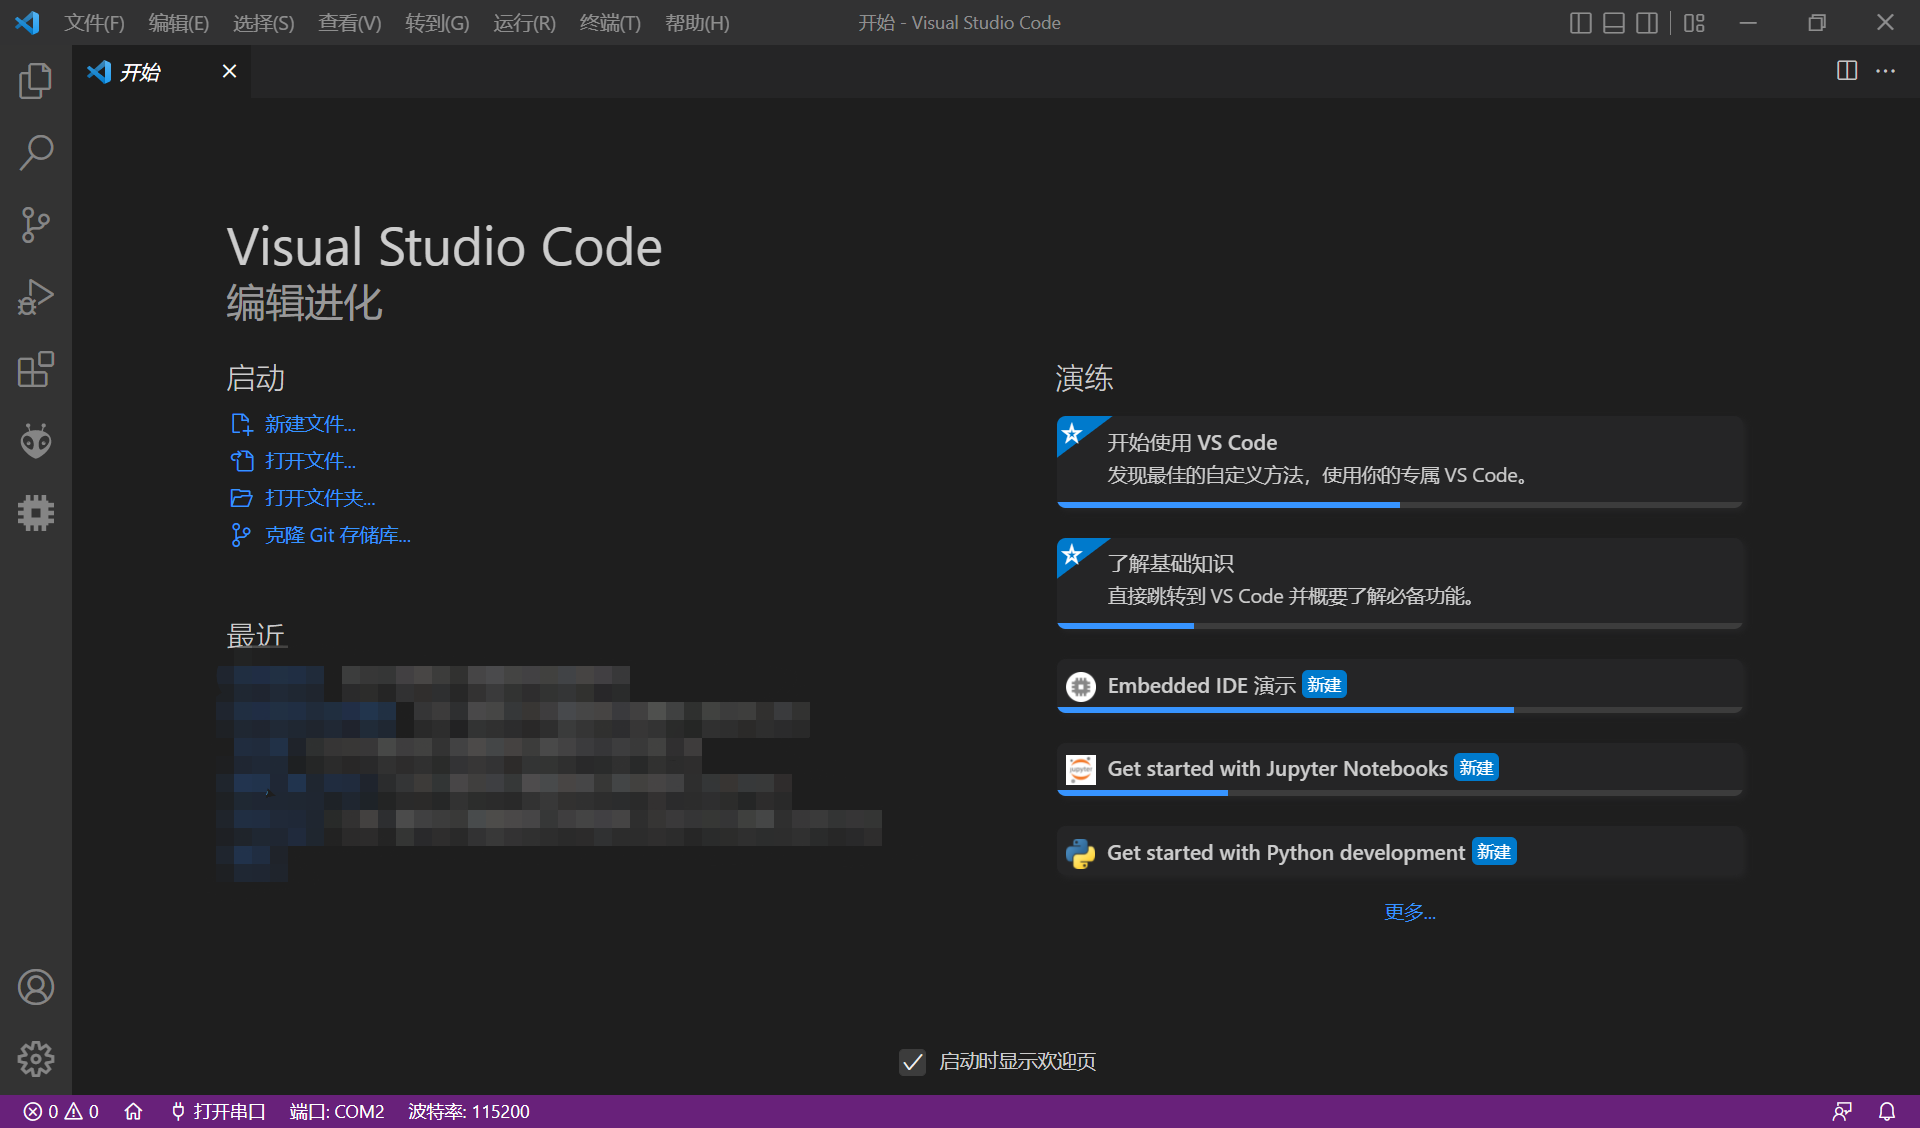Open the 查看(V) menu
The width and height of the screenshot is (1920, 1128).
click(x=350, y=22)
